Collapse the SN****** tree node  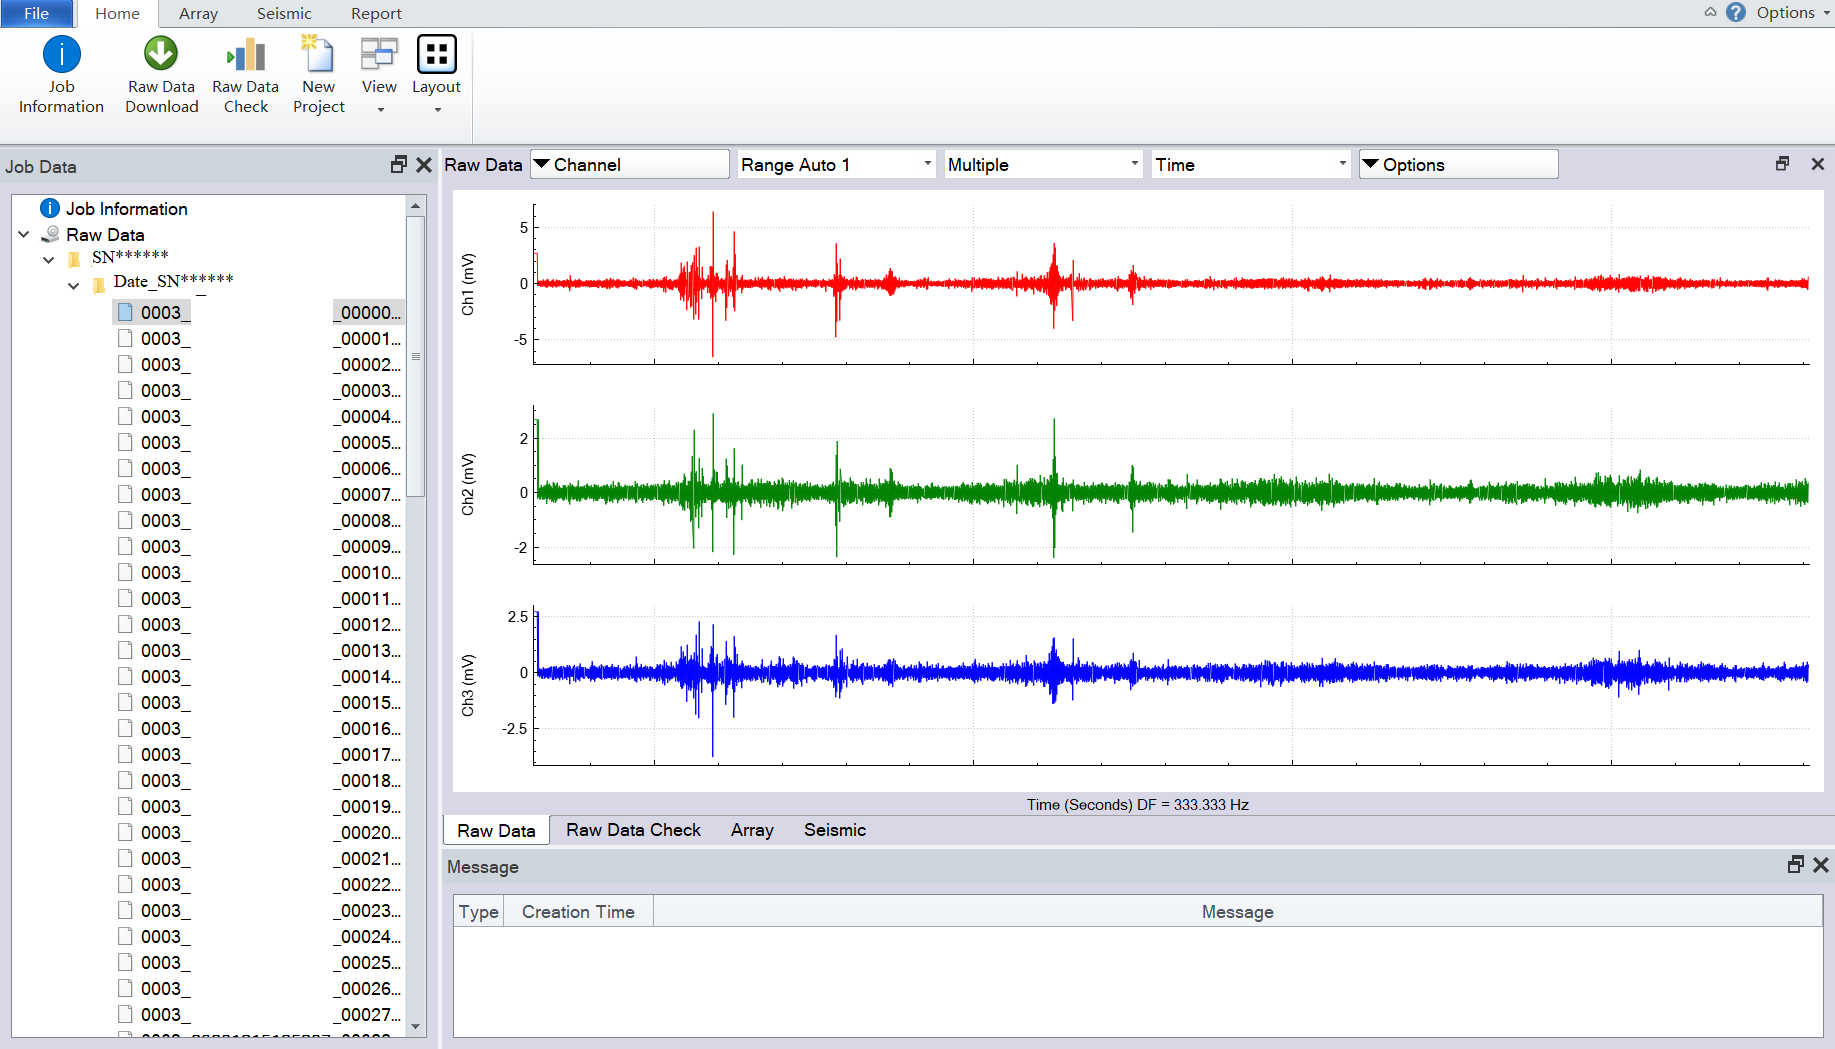(49, 259)
